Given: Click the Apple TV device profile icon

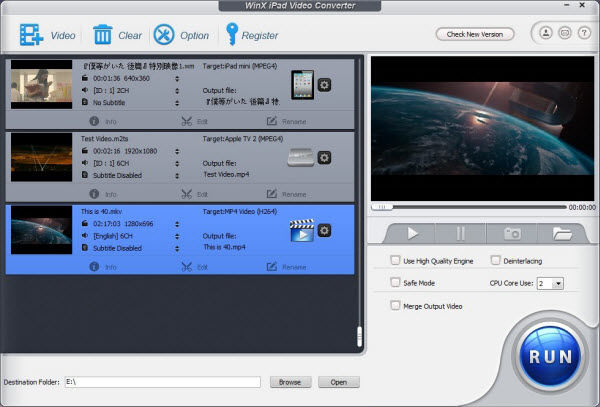Looking at the screenshot, I should point(301,158).
